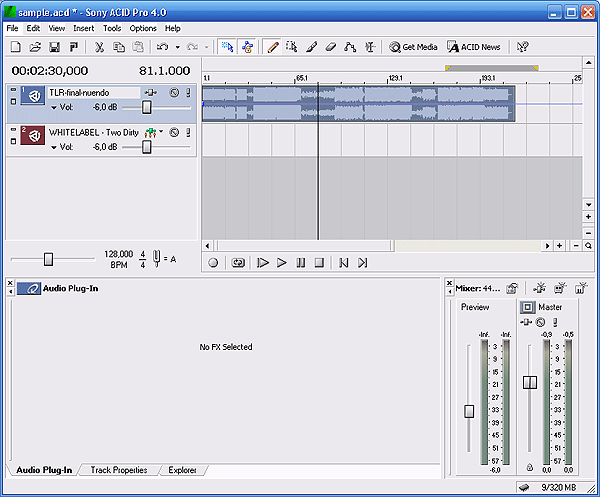
Task: Click the Save icon in the toolbar
Action: tap(54, 47)
